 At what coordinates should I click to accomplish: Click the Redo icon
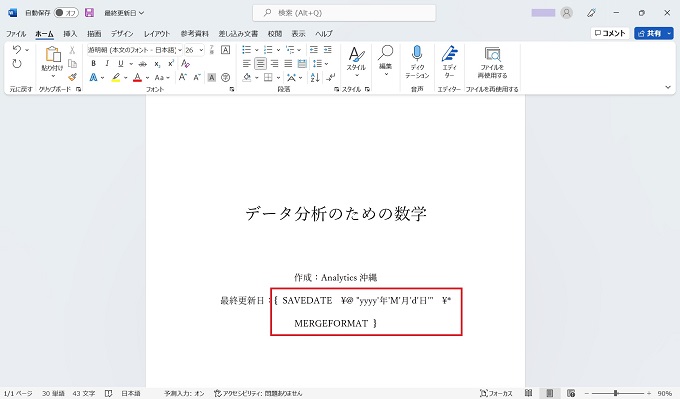pos(16,64)
